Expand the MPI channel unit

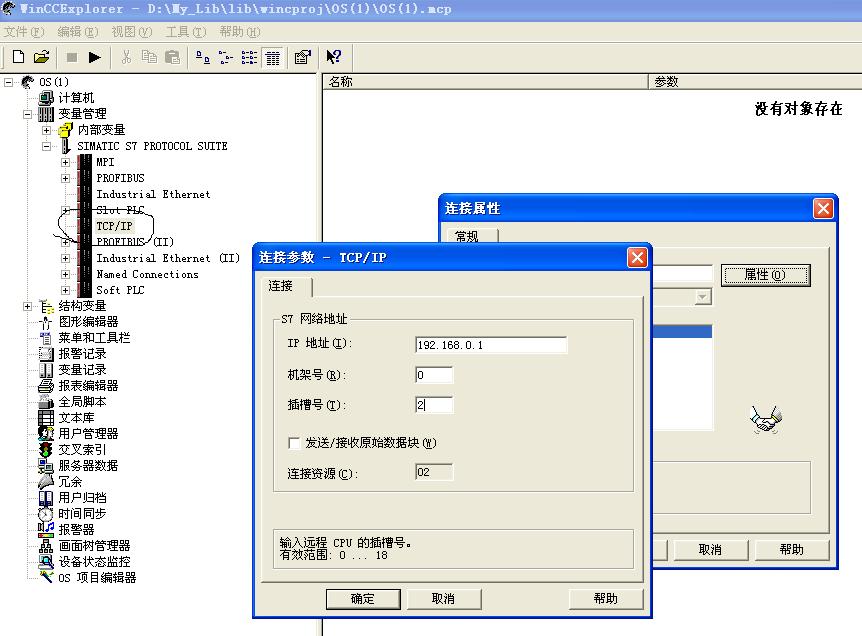tap(65, 162)
